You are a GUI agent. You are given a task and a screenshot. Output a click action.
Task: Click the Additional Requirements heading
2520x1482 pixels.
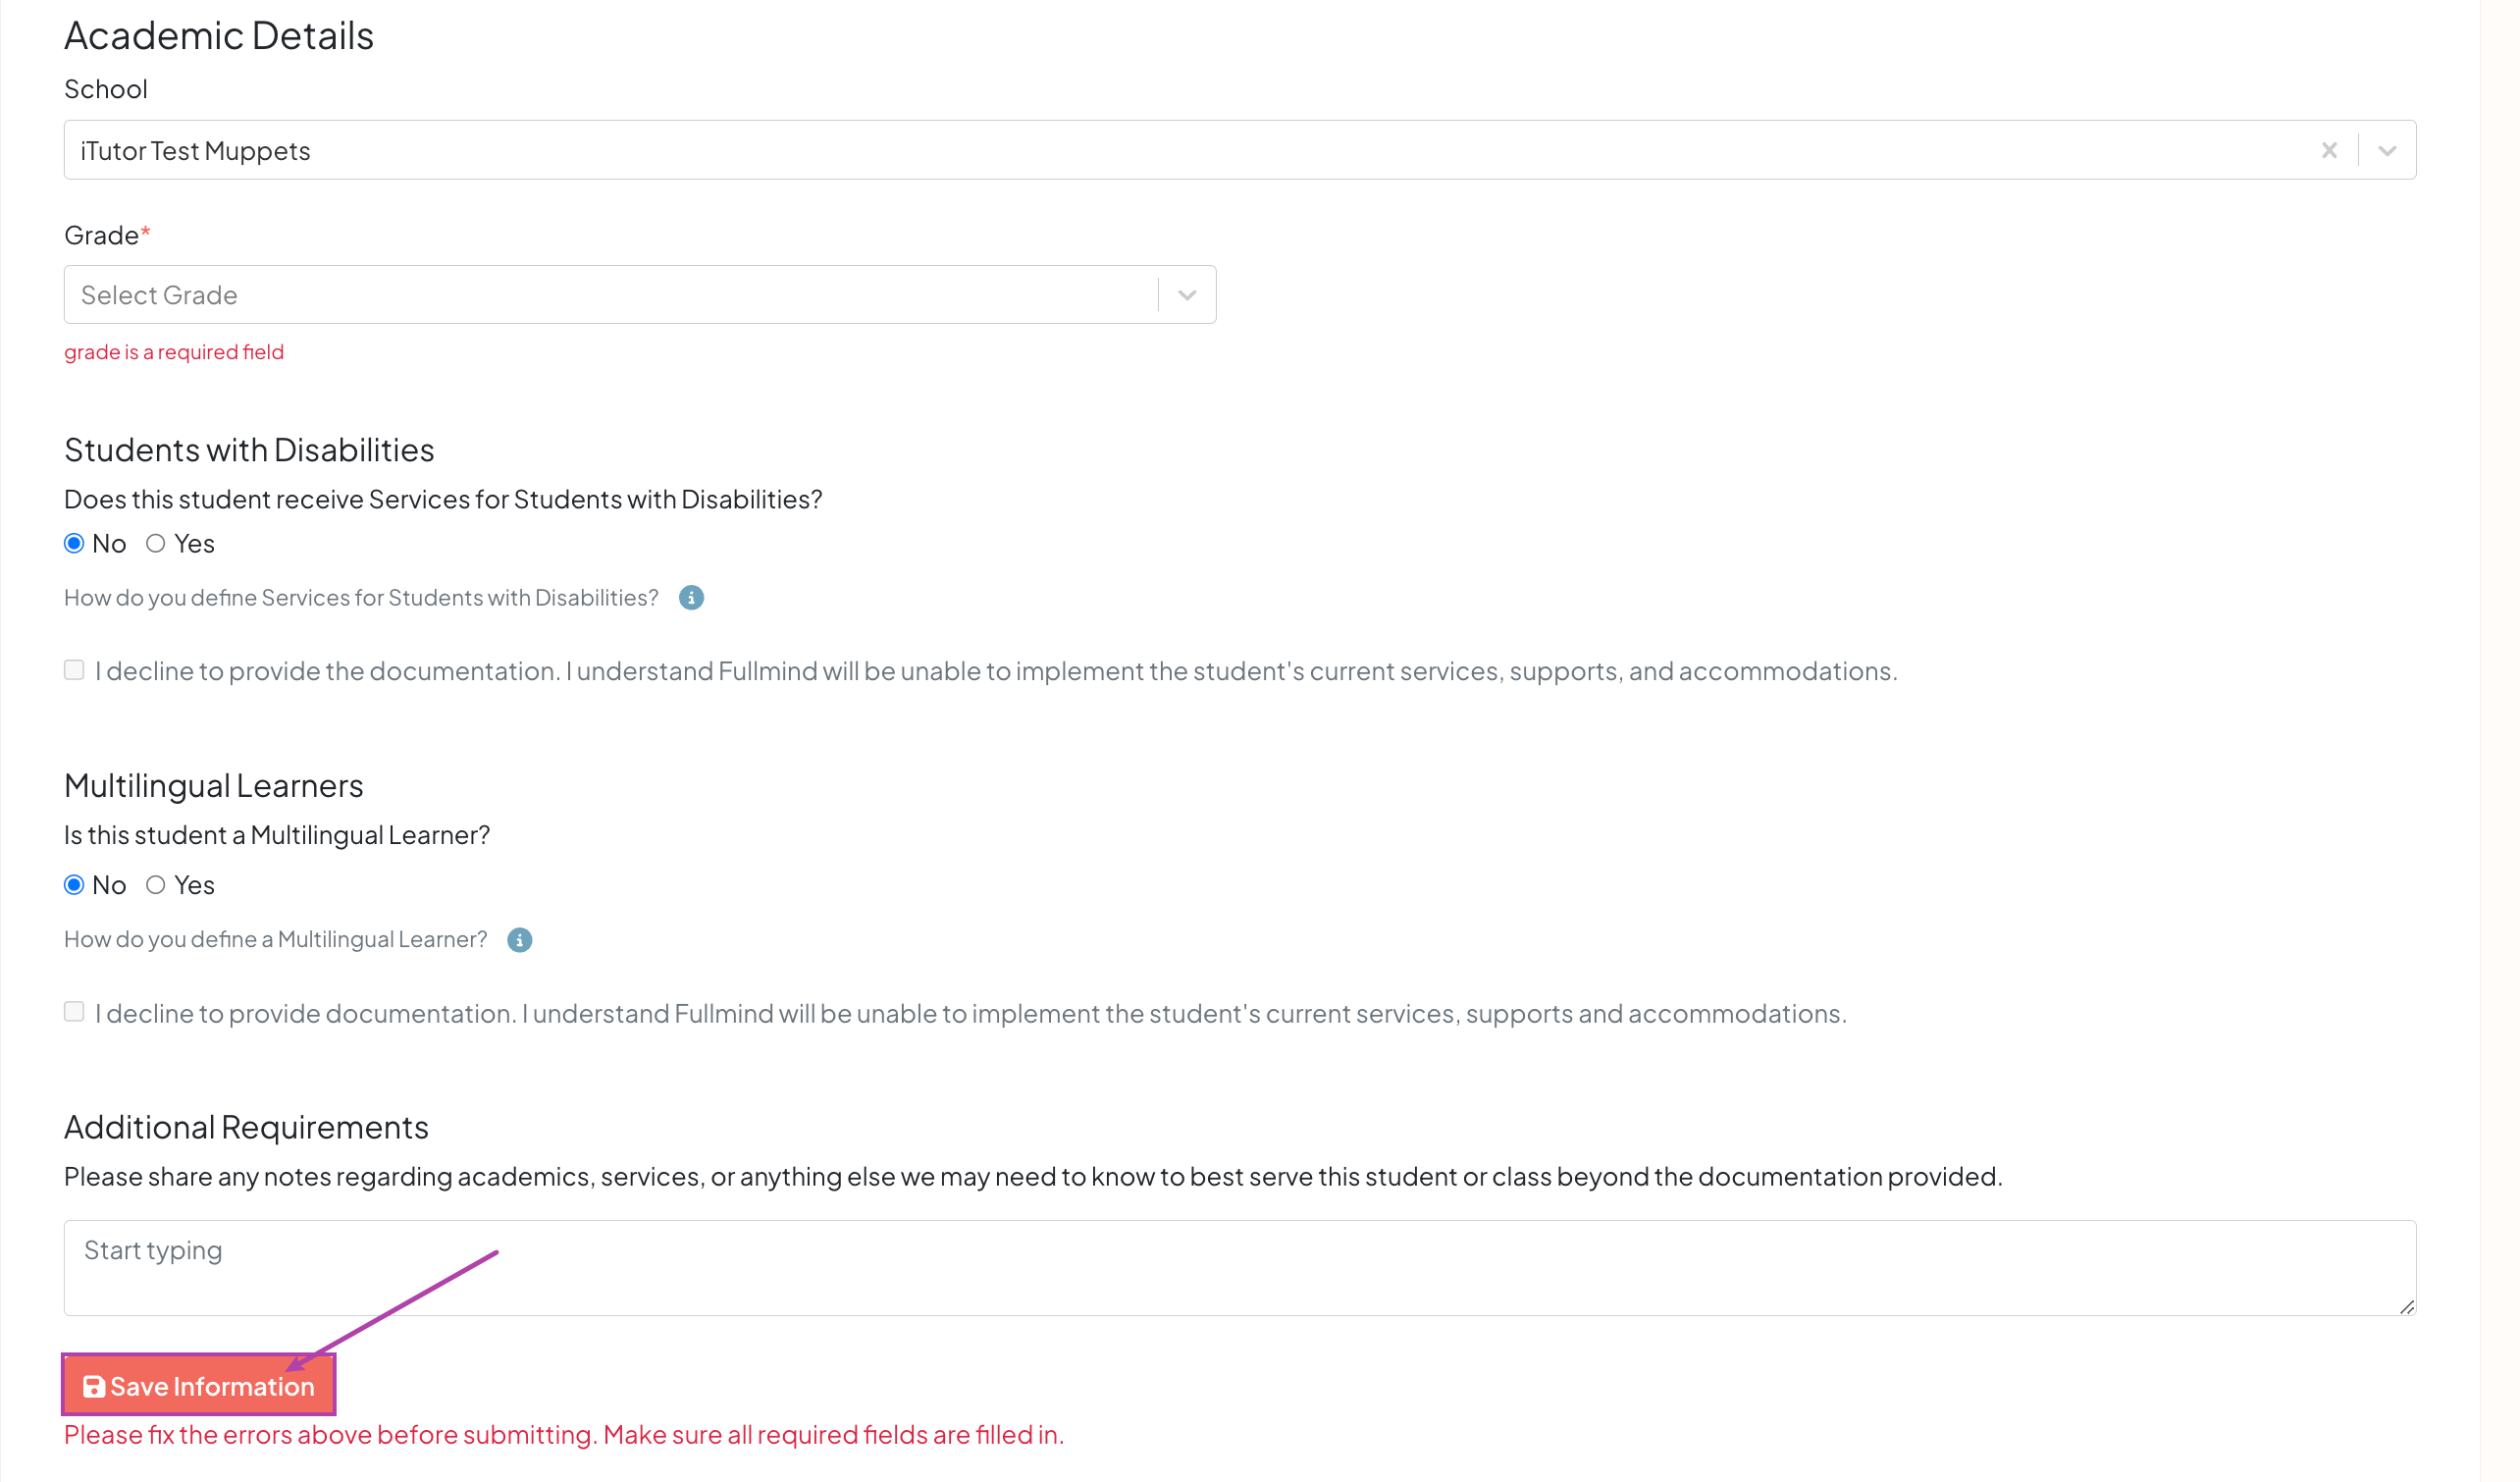pos(246,1127)
